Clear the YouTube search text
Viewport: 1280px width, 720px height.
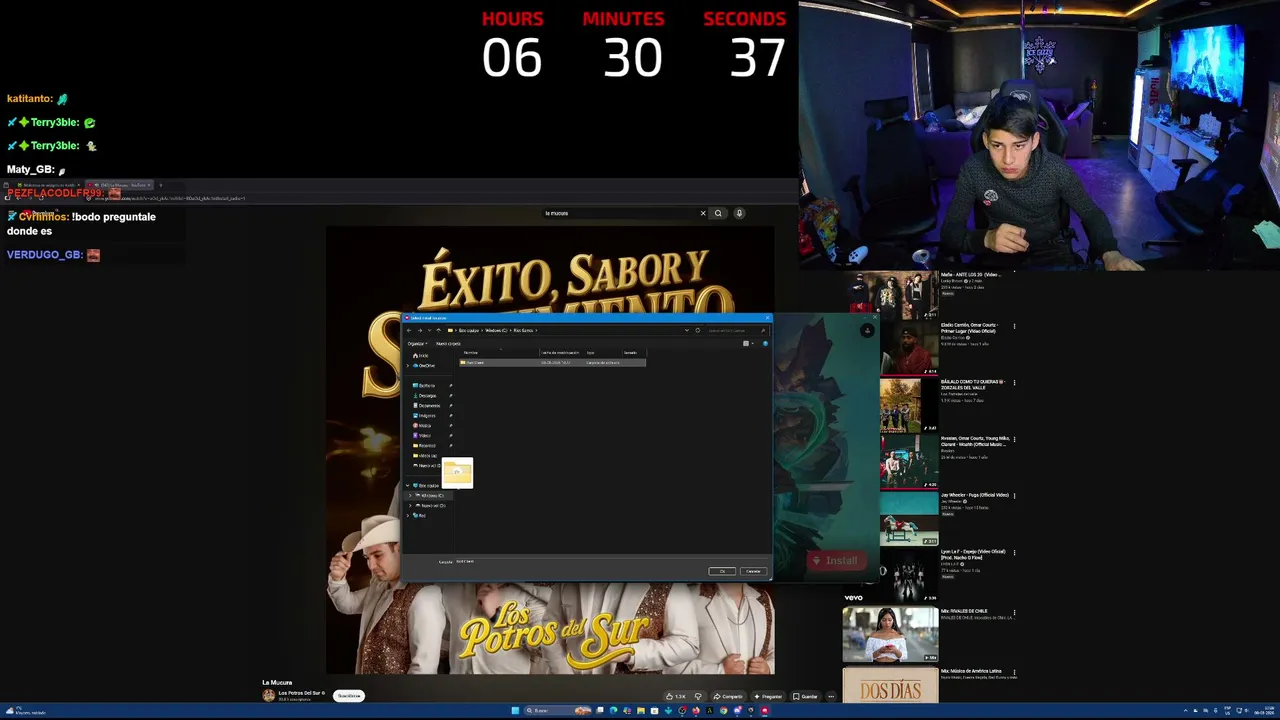point(703,213)
